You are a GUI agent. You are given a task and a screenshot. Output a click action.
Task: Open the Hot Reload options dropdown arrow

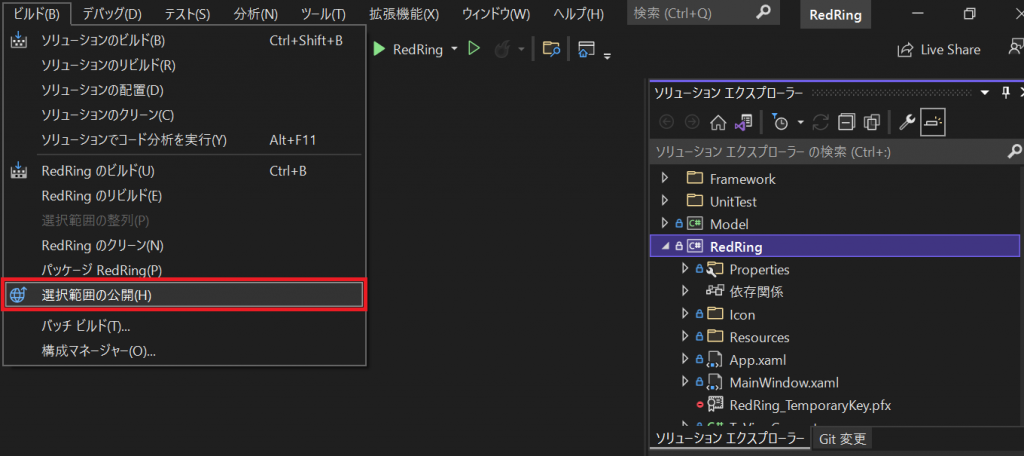(x=521, y=50)
